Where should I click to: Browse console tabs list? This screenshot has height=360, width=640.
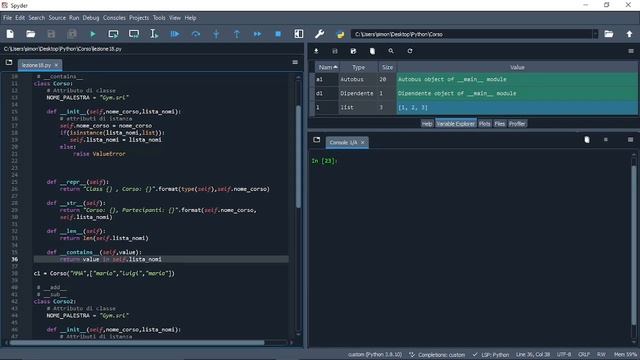pos(317,140)
